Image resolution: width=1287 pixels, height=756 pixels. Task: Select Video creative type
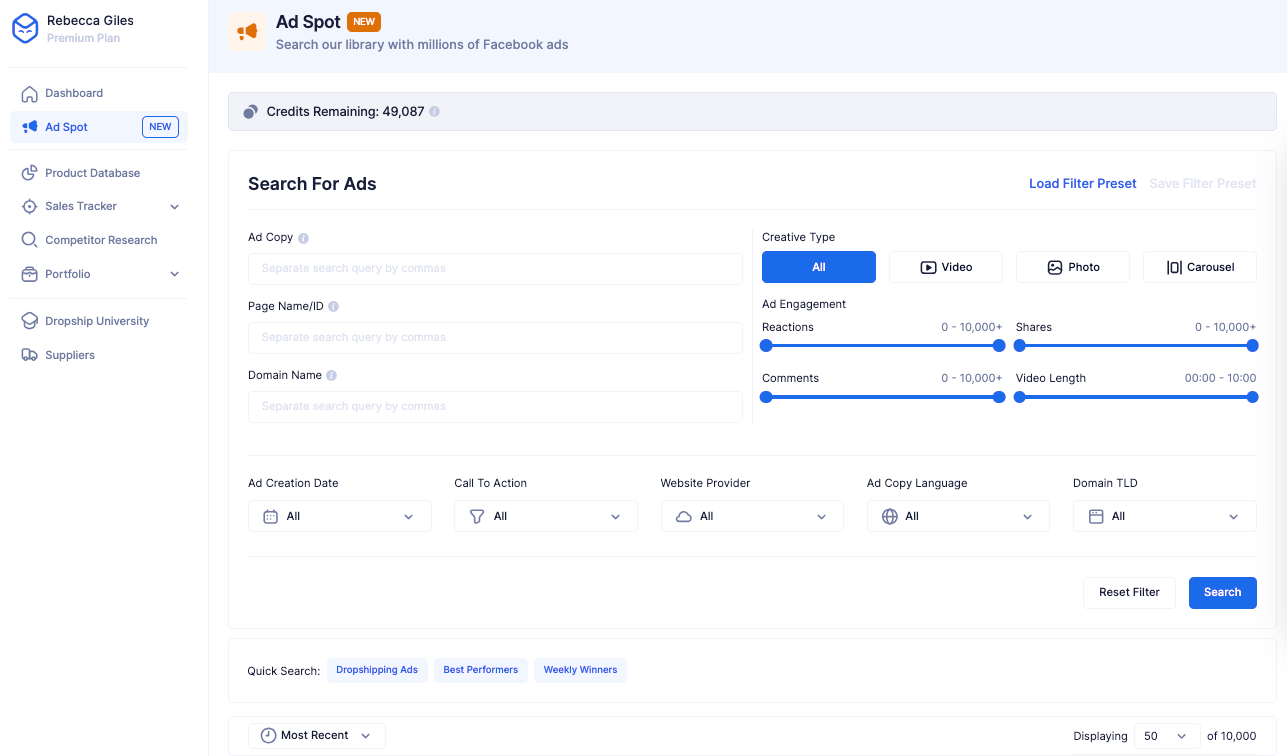tap(945, 267)
